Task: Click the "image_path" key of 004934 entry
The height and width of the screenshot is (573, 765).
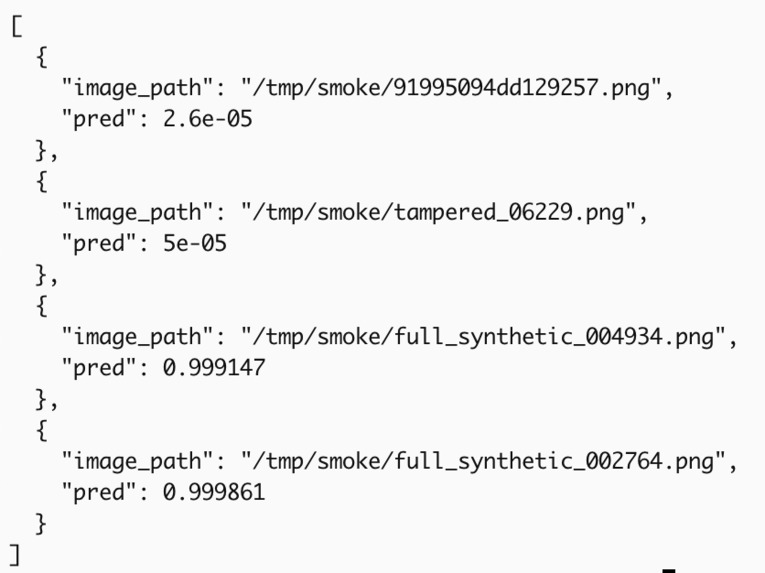Action: 137,337
